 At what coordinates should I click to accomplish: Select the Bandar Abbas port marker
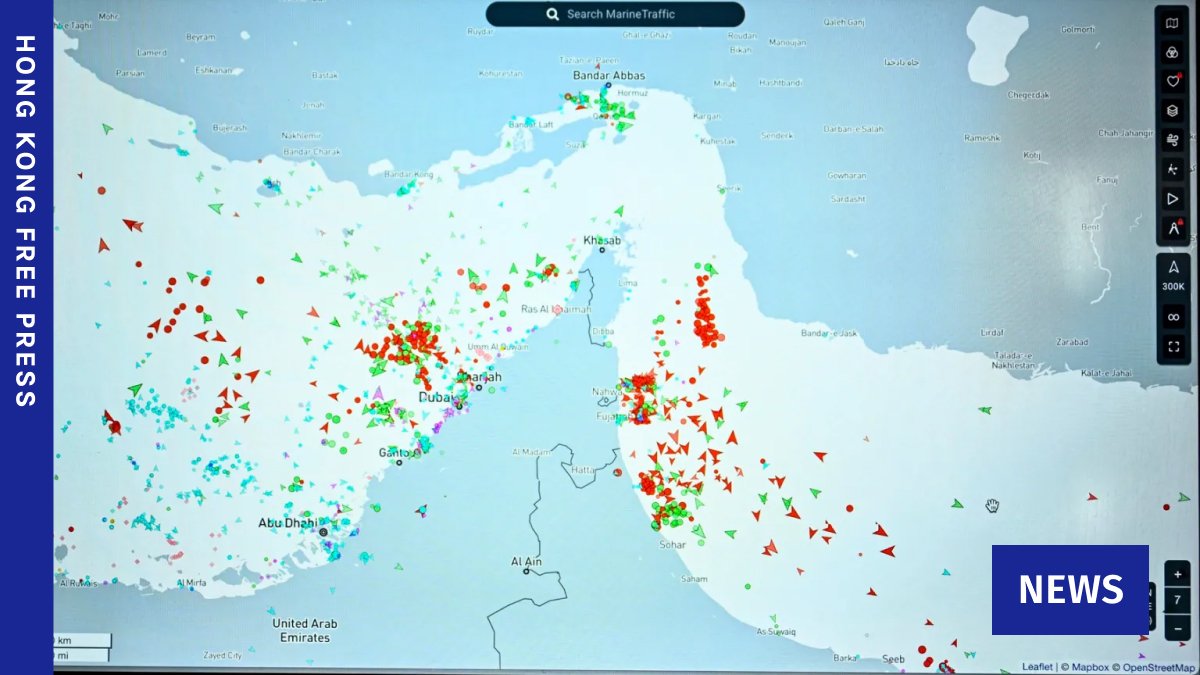click(x=608, y=86)
